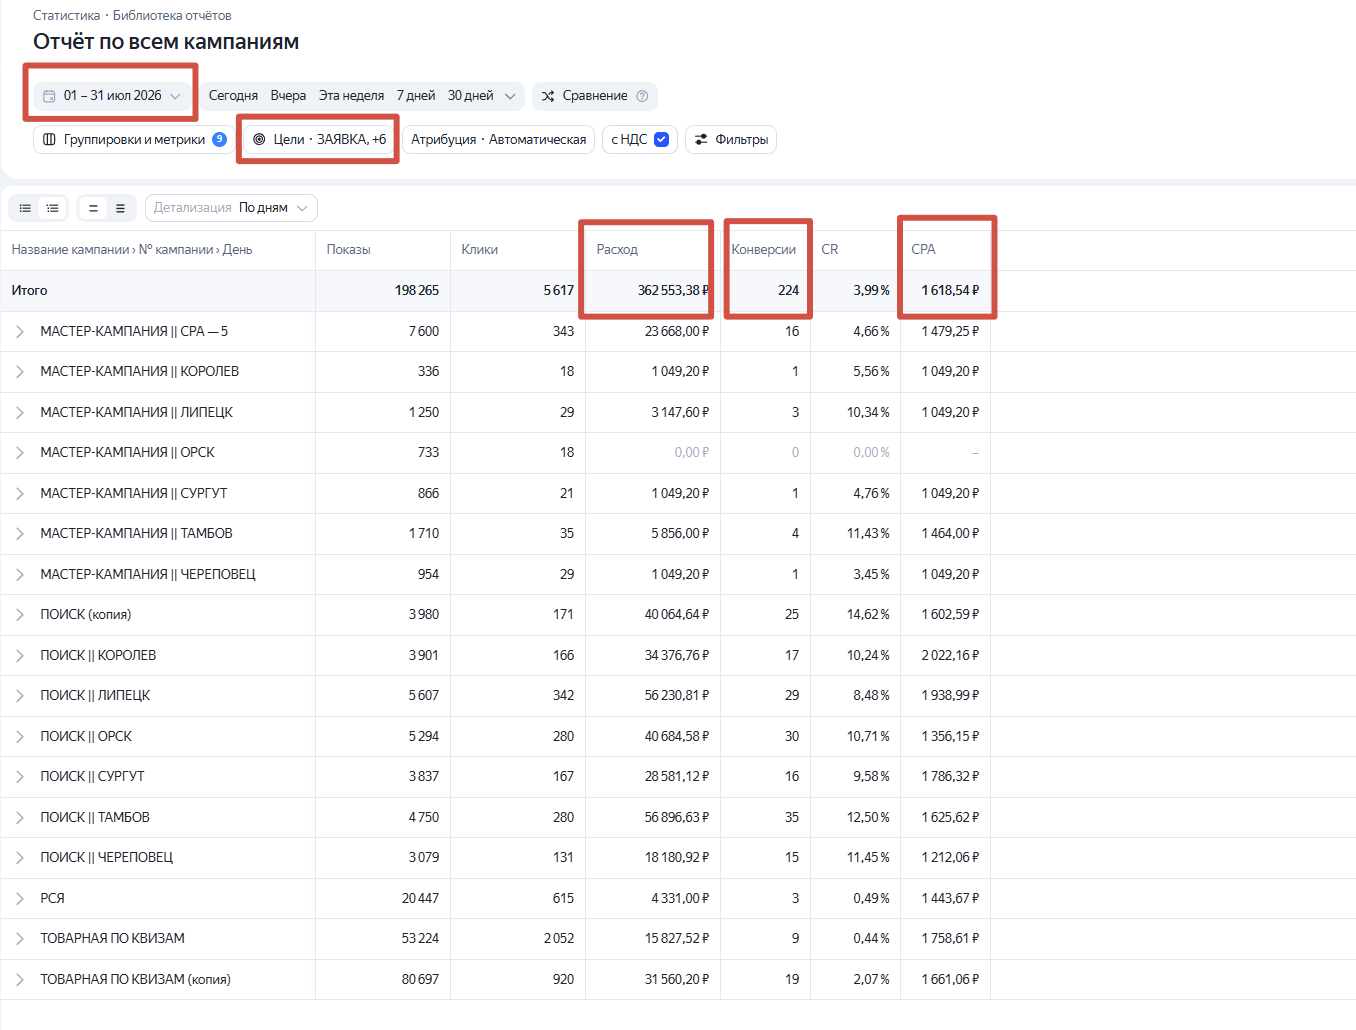This screenshot has height=1030, width=1356.
Task: Select the 30 дней period
Action: pyautogui.click(x=470, y=96)
